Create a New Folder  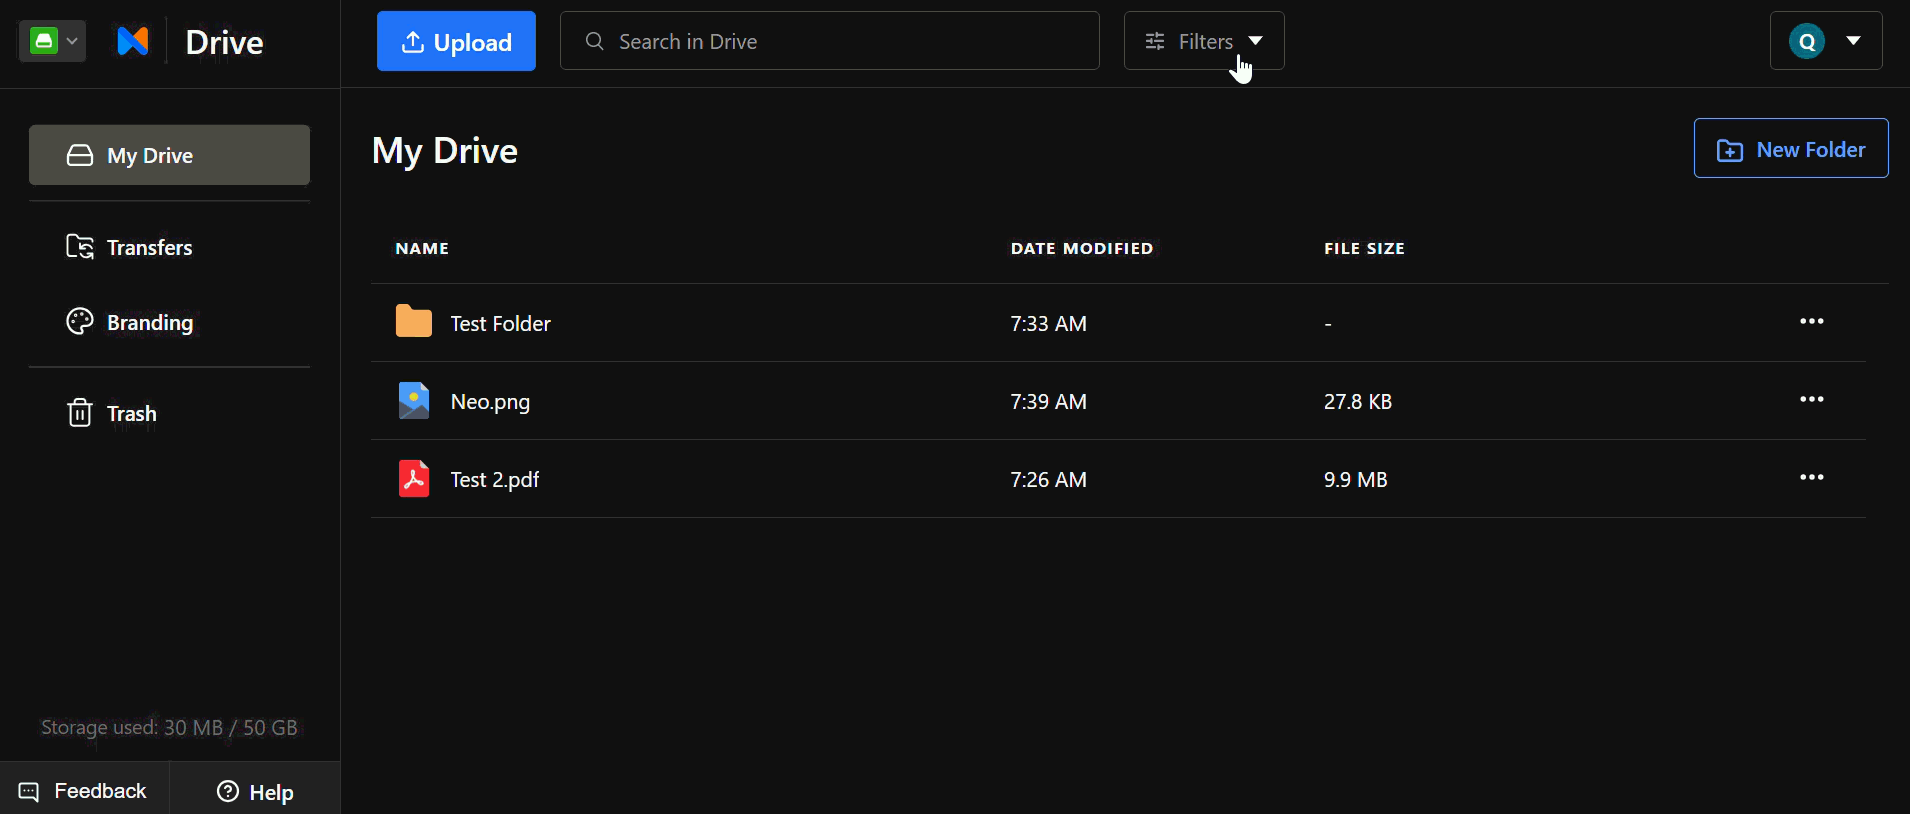(1790, 149)
